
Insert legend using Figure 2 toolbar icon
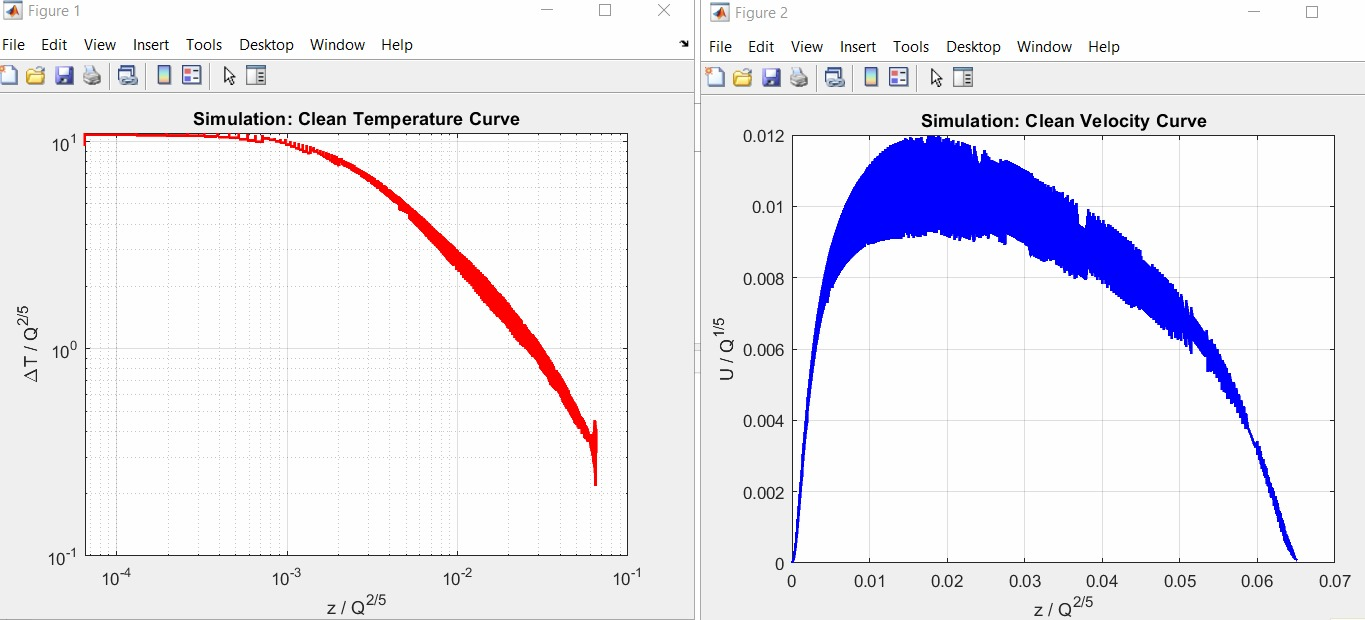(x=898, y=77)
